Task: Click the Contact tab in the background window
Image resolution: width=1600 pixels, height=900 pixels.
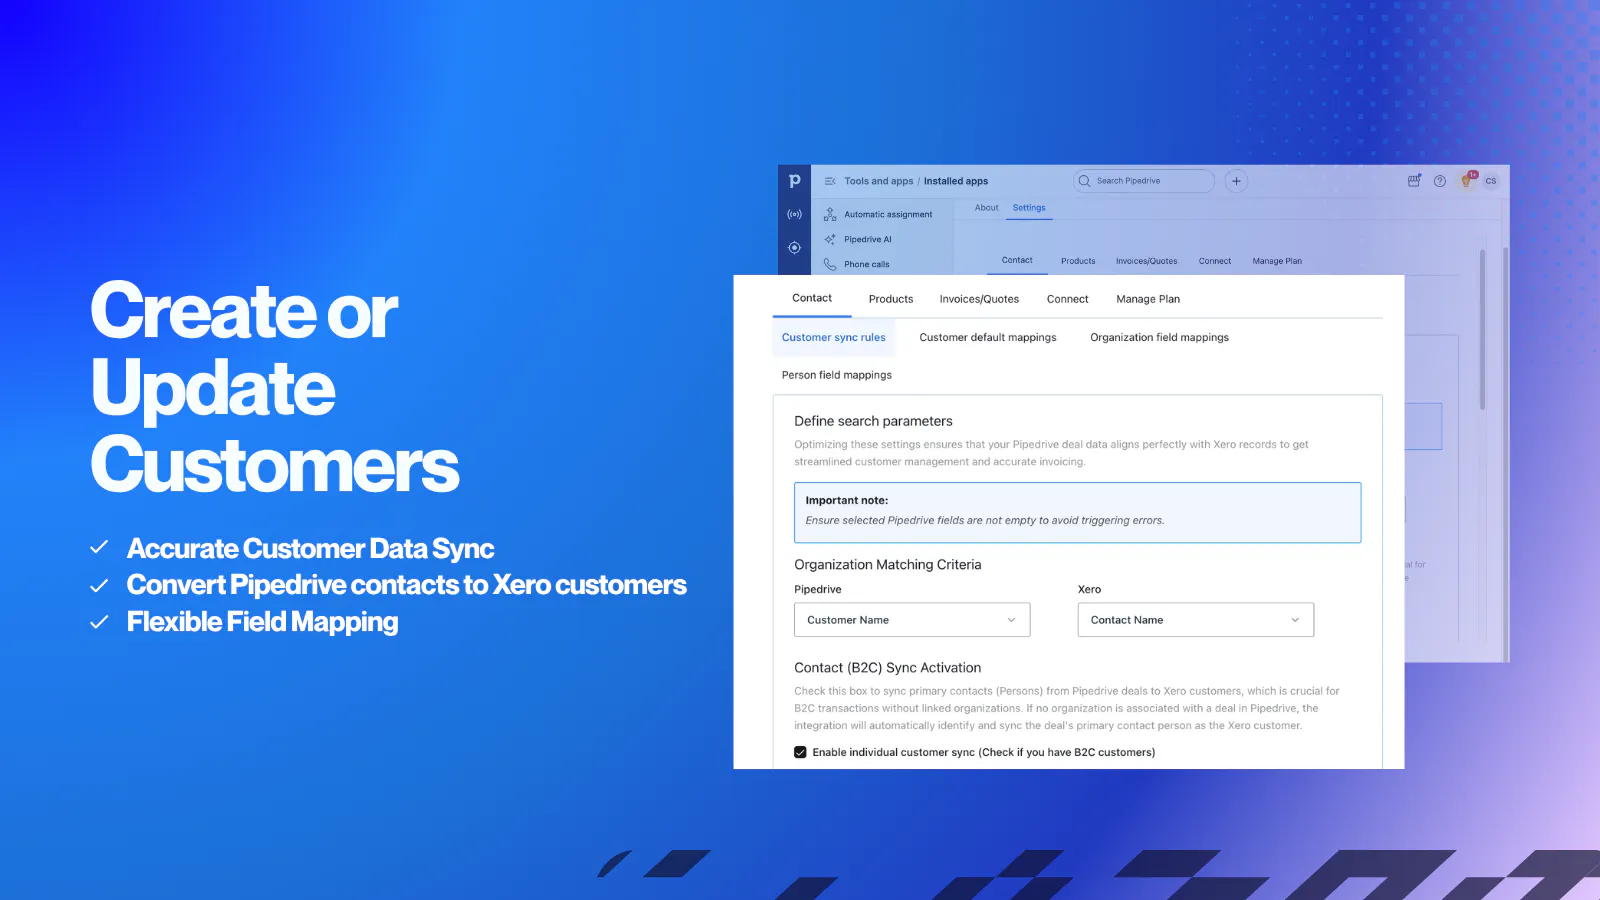Action: click(x=1017, y=260)
